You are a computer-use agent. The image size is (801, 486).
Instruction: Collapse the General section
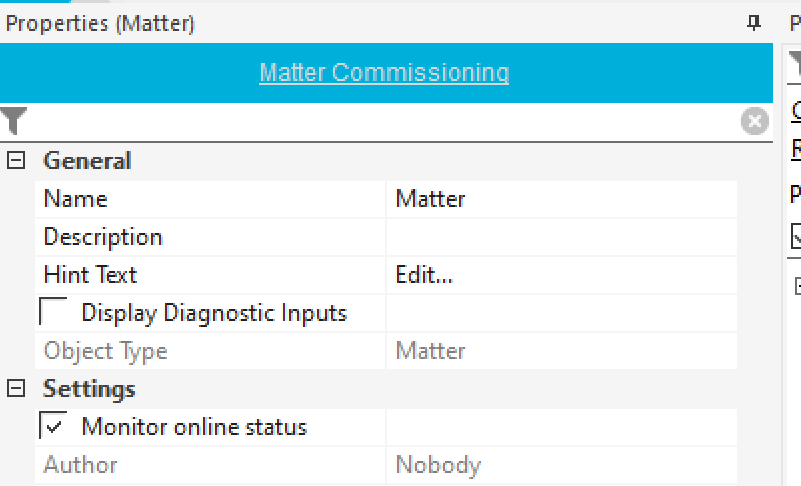15,161
